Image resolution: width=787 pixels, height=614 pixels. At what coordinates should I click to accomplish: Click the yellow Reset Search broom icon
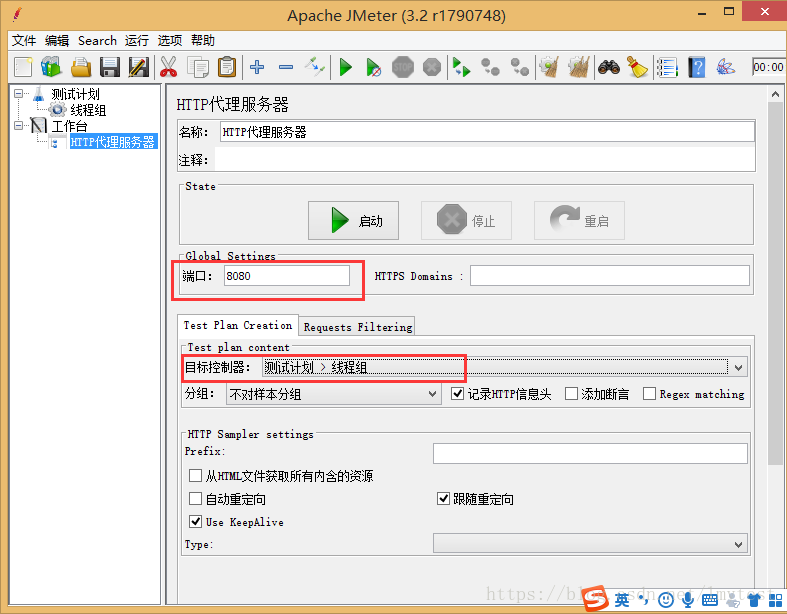click(637, 67)
